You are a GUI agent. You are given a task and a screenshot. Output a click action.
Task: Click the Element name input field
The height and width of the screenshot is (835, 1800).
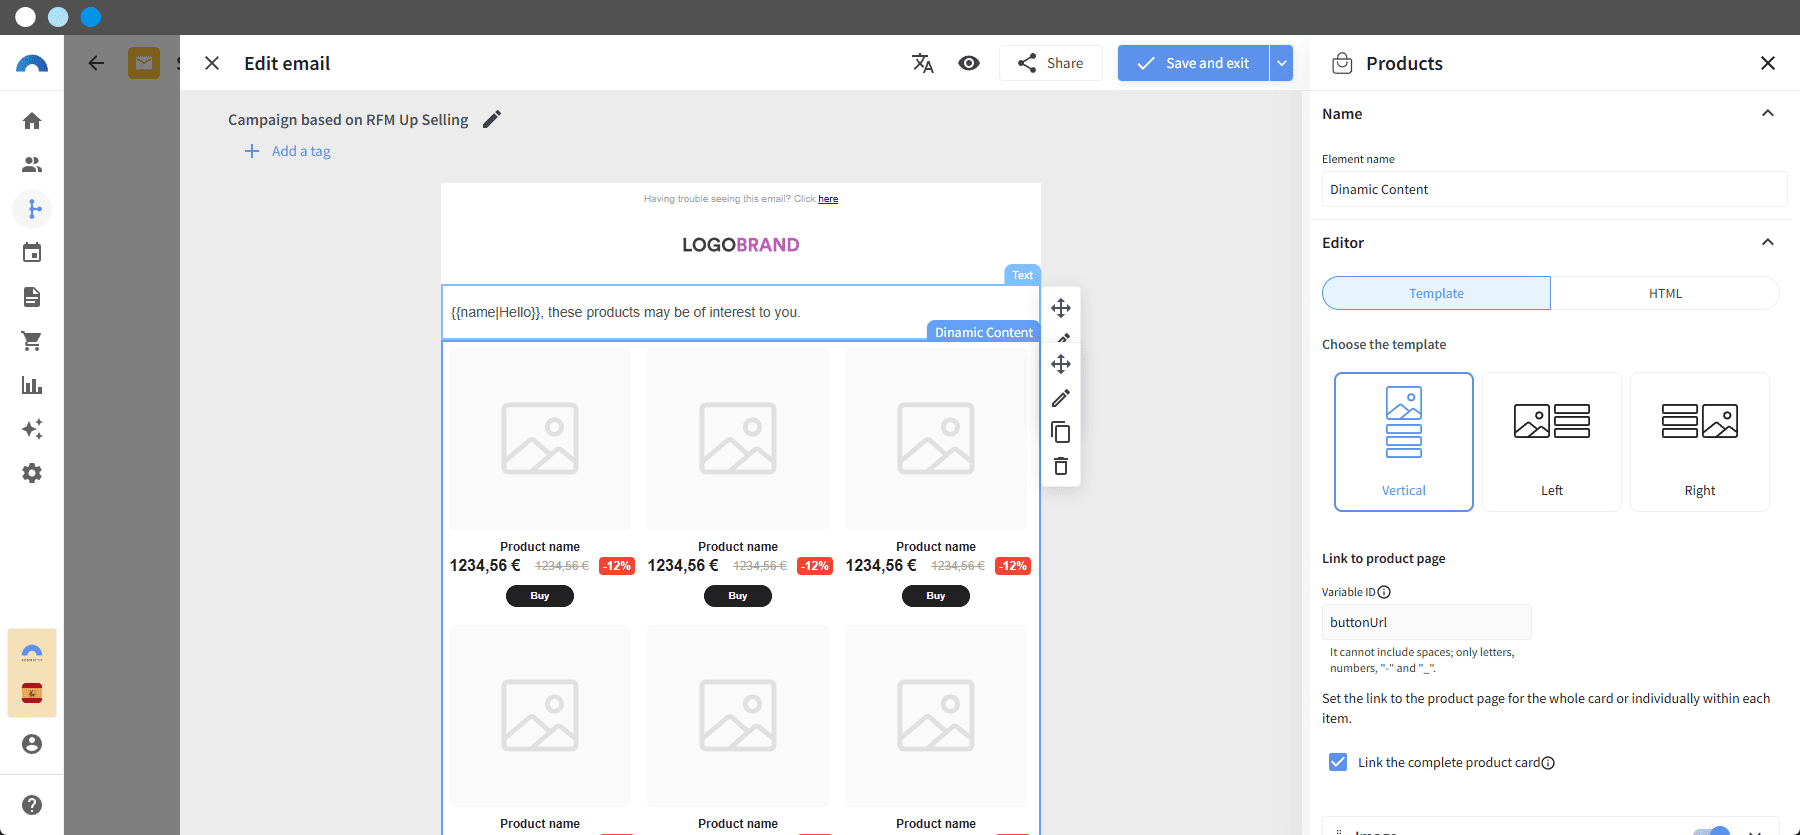[1554, 189]
